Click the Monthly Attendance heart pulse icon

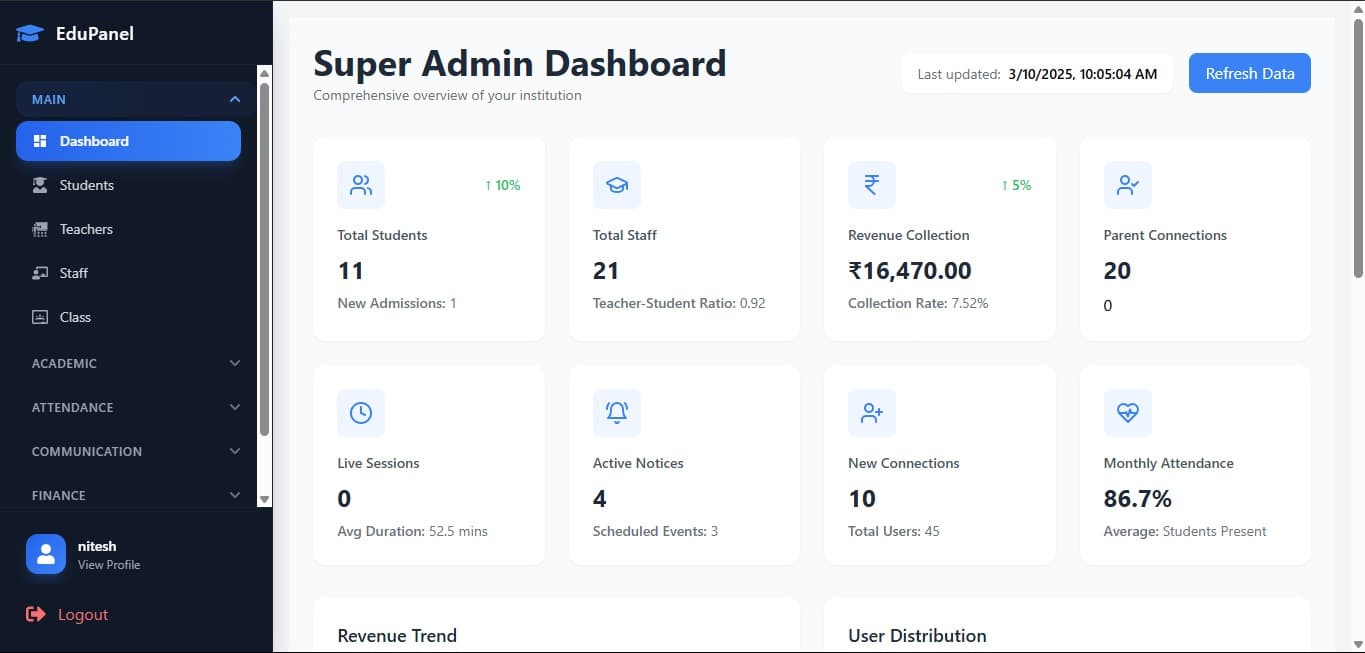(1128, 413)
